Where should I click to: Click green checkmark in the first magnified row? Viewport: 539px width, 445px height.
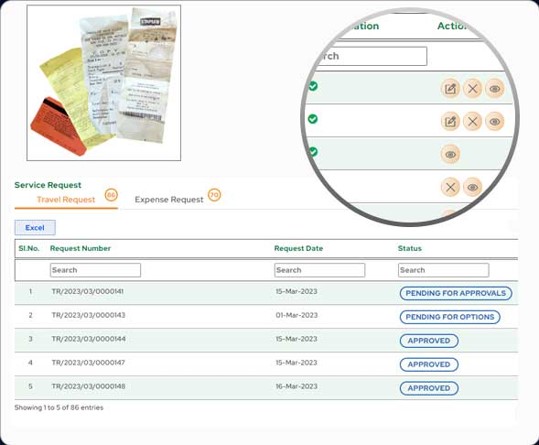pyautogui.click(x=313, y=86)
